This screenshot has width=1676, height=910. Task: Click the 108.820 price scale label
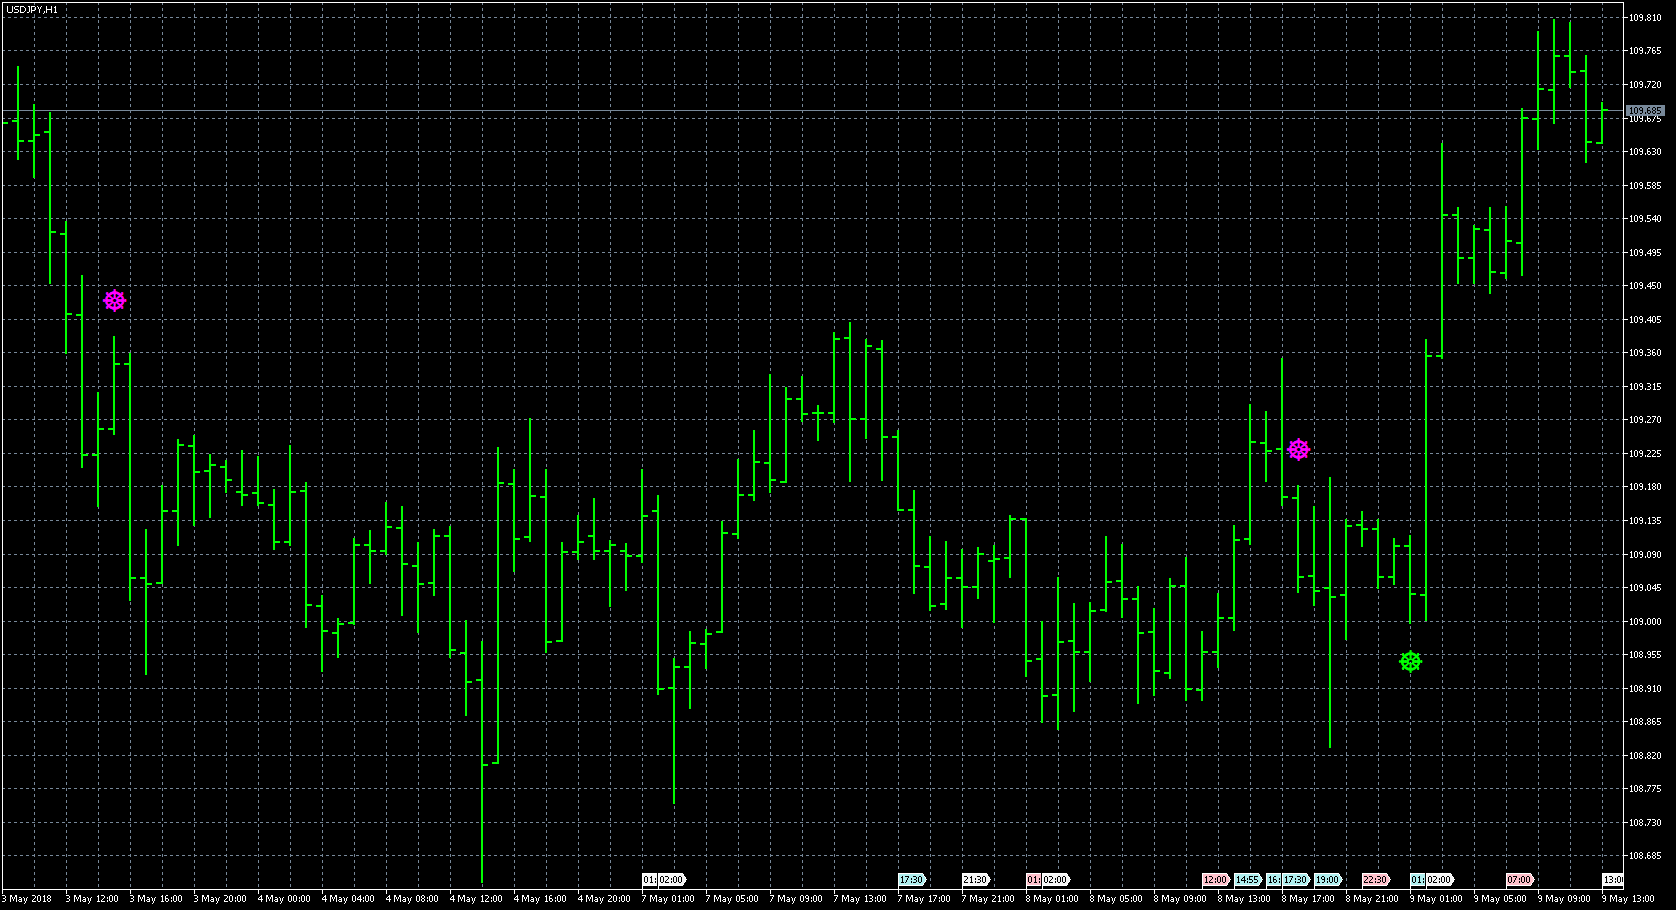pyautogui.click(x=1645, y=755)
